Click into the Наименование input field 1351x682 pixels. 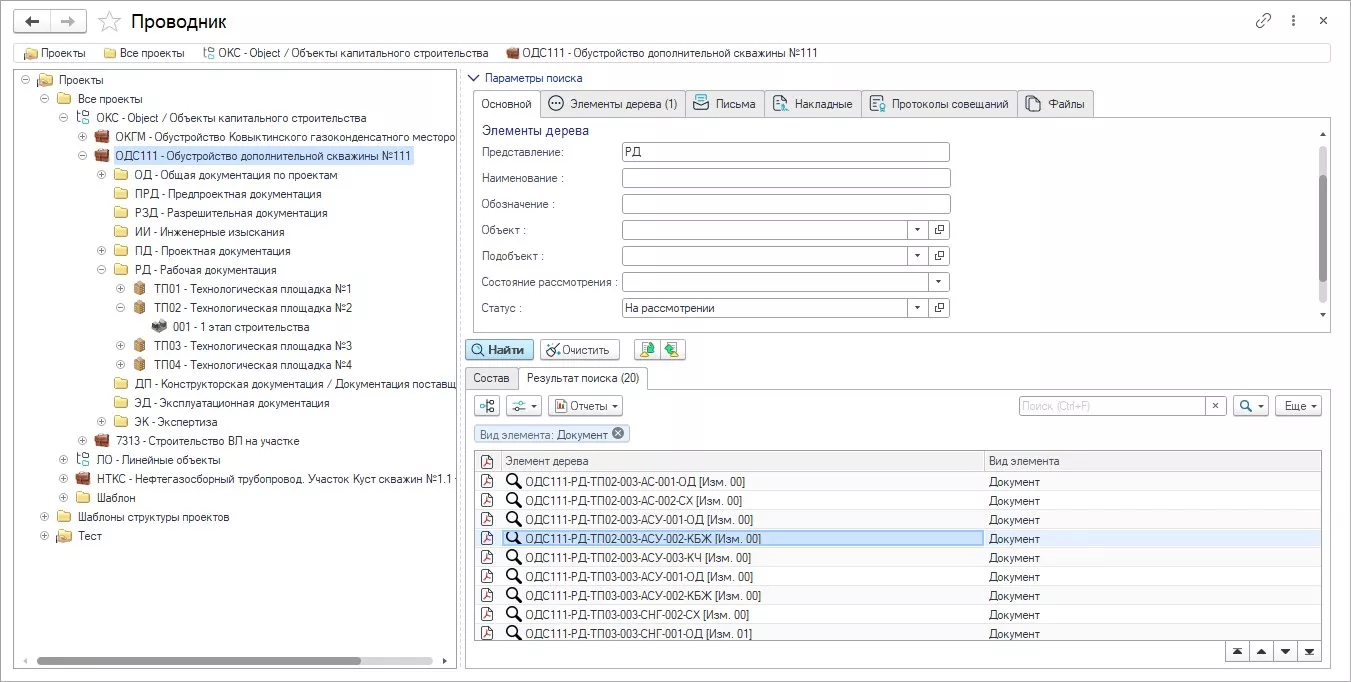785,178
